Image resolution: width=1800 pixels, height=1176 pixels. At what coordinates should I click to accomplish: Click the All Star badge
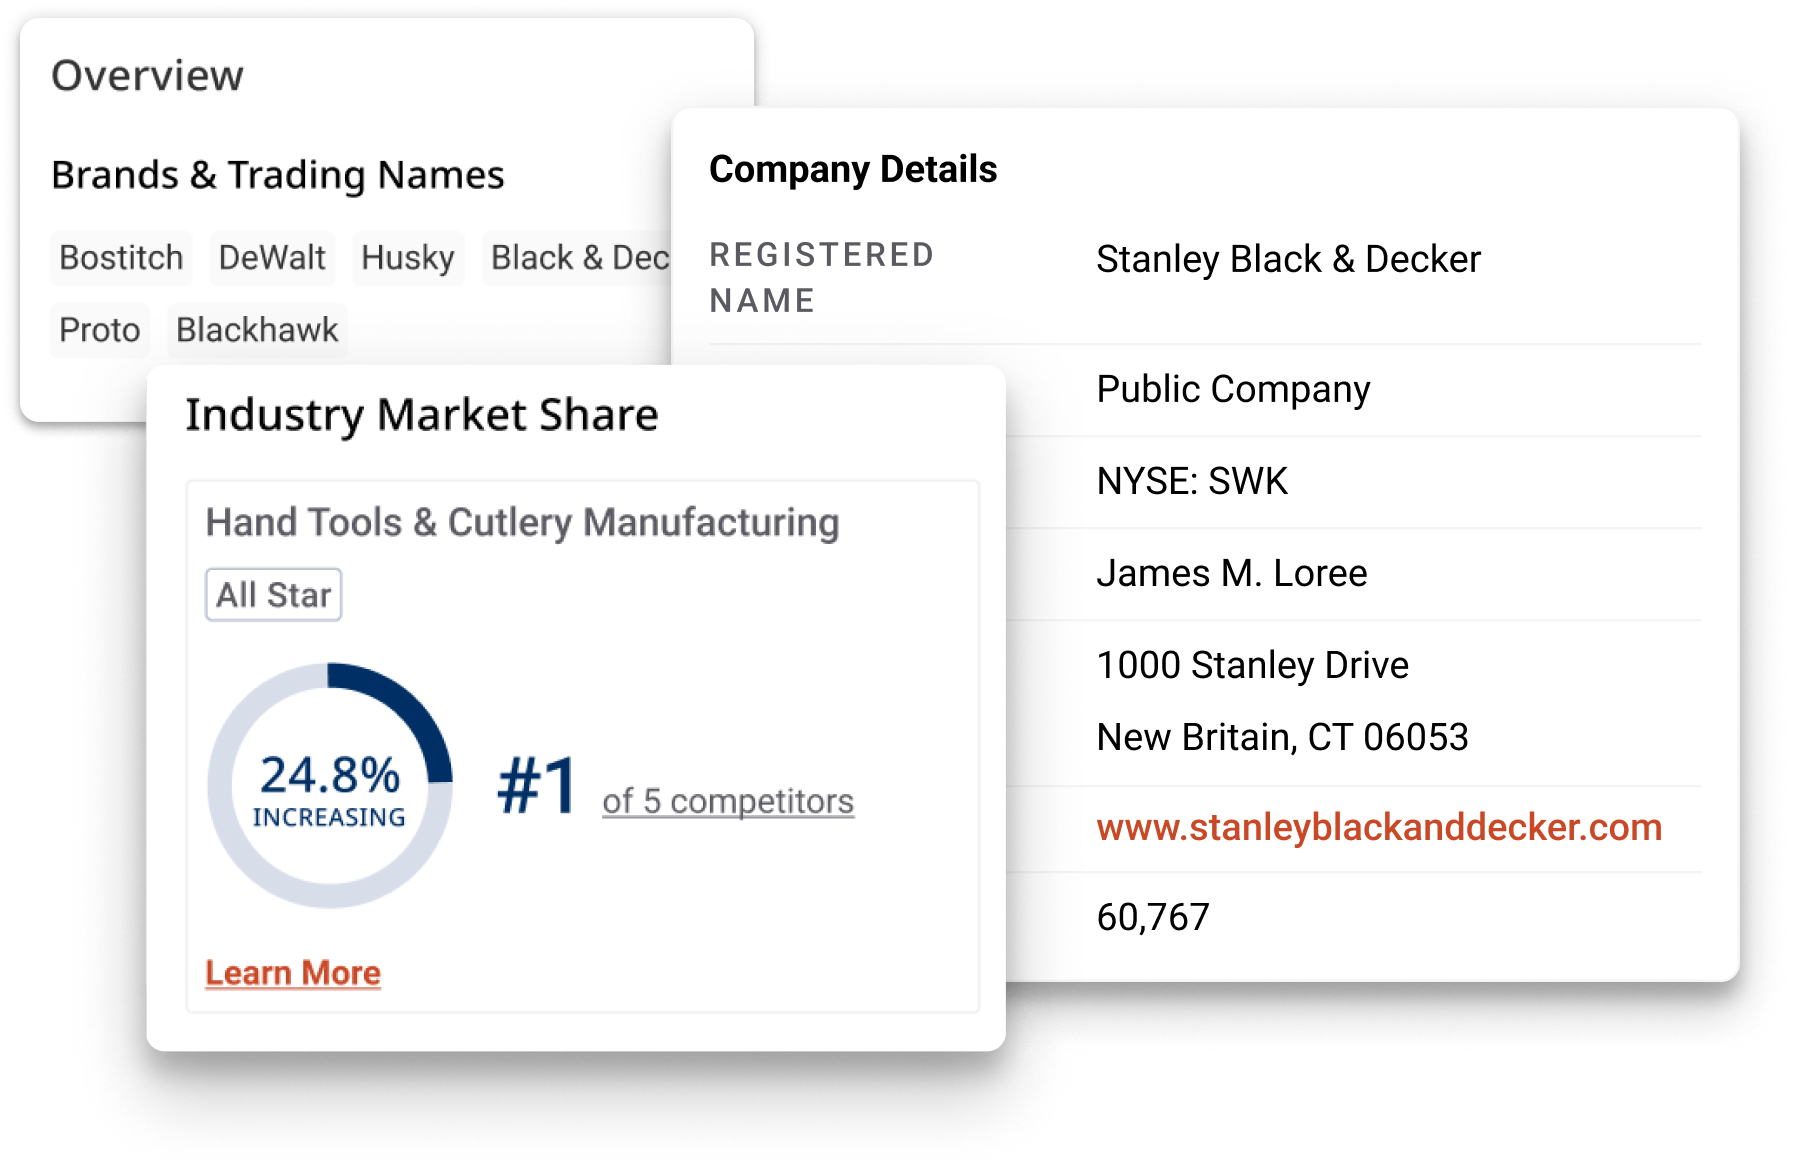coord(274,595)
